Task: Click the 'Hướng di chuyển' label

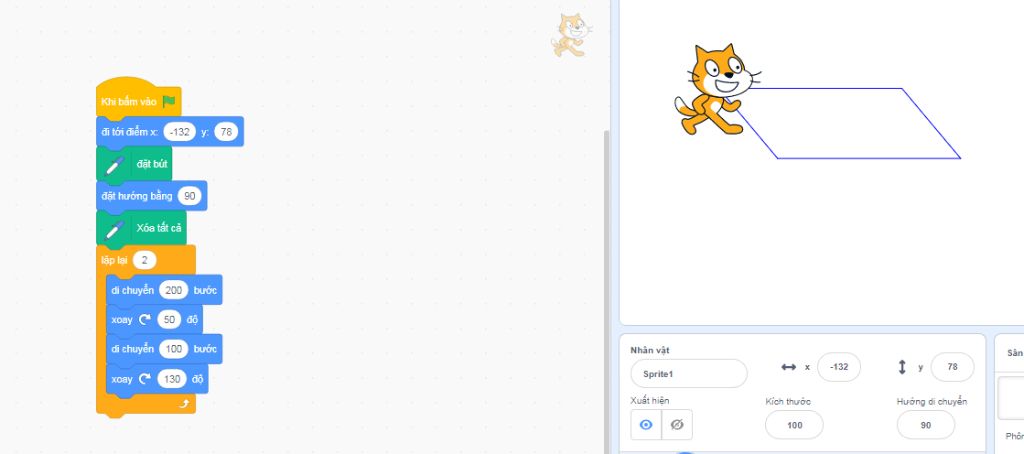Action: coord(932,401)
